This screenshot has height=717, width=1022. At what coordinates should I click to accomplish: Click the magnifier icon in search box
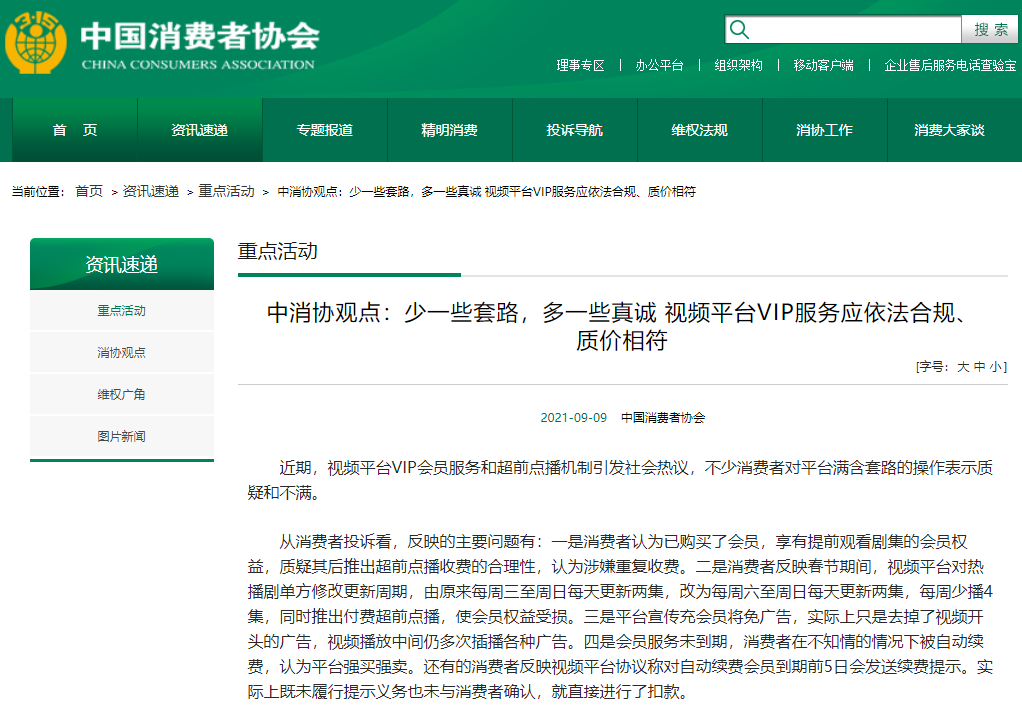[x=740, y=29]
